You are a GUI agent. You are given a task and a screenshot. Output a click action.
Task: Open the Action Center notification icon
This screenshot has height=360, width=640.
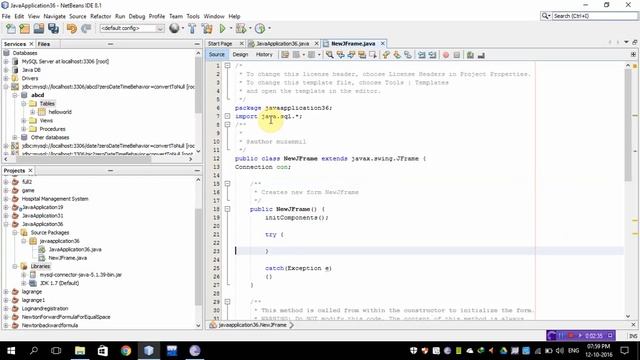[x=624, y=350]
